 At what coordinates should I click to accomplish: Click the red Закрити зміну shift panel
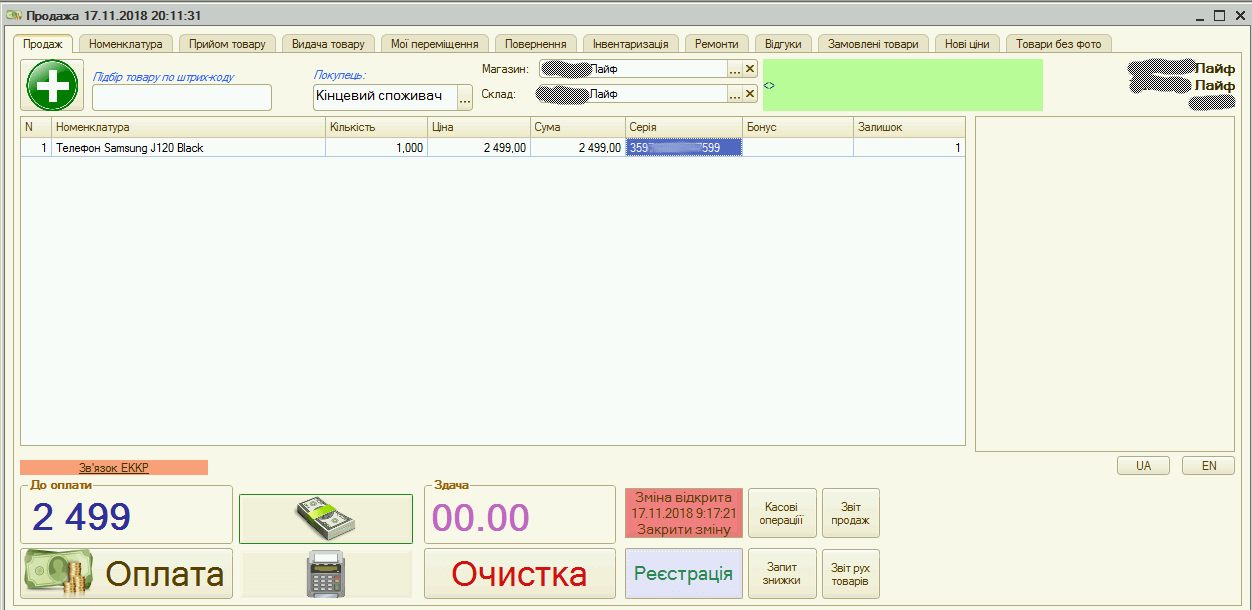(x=684, y=514)
